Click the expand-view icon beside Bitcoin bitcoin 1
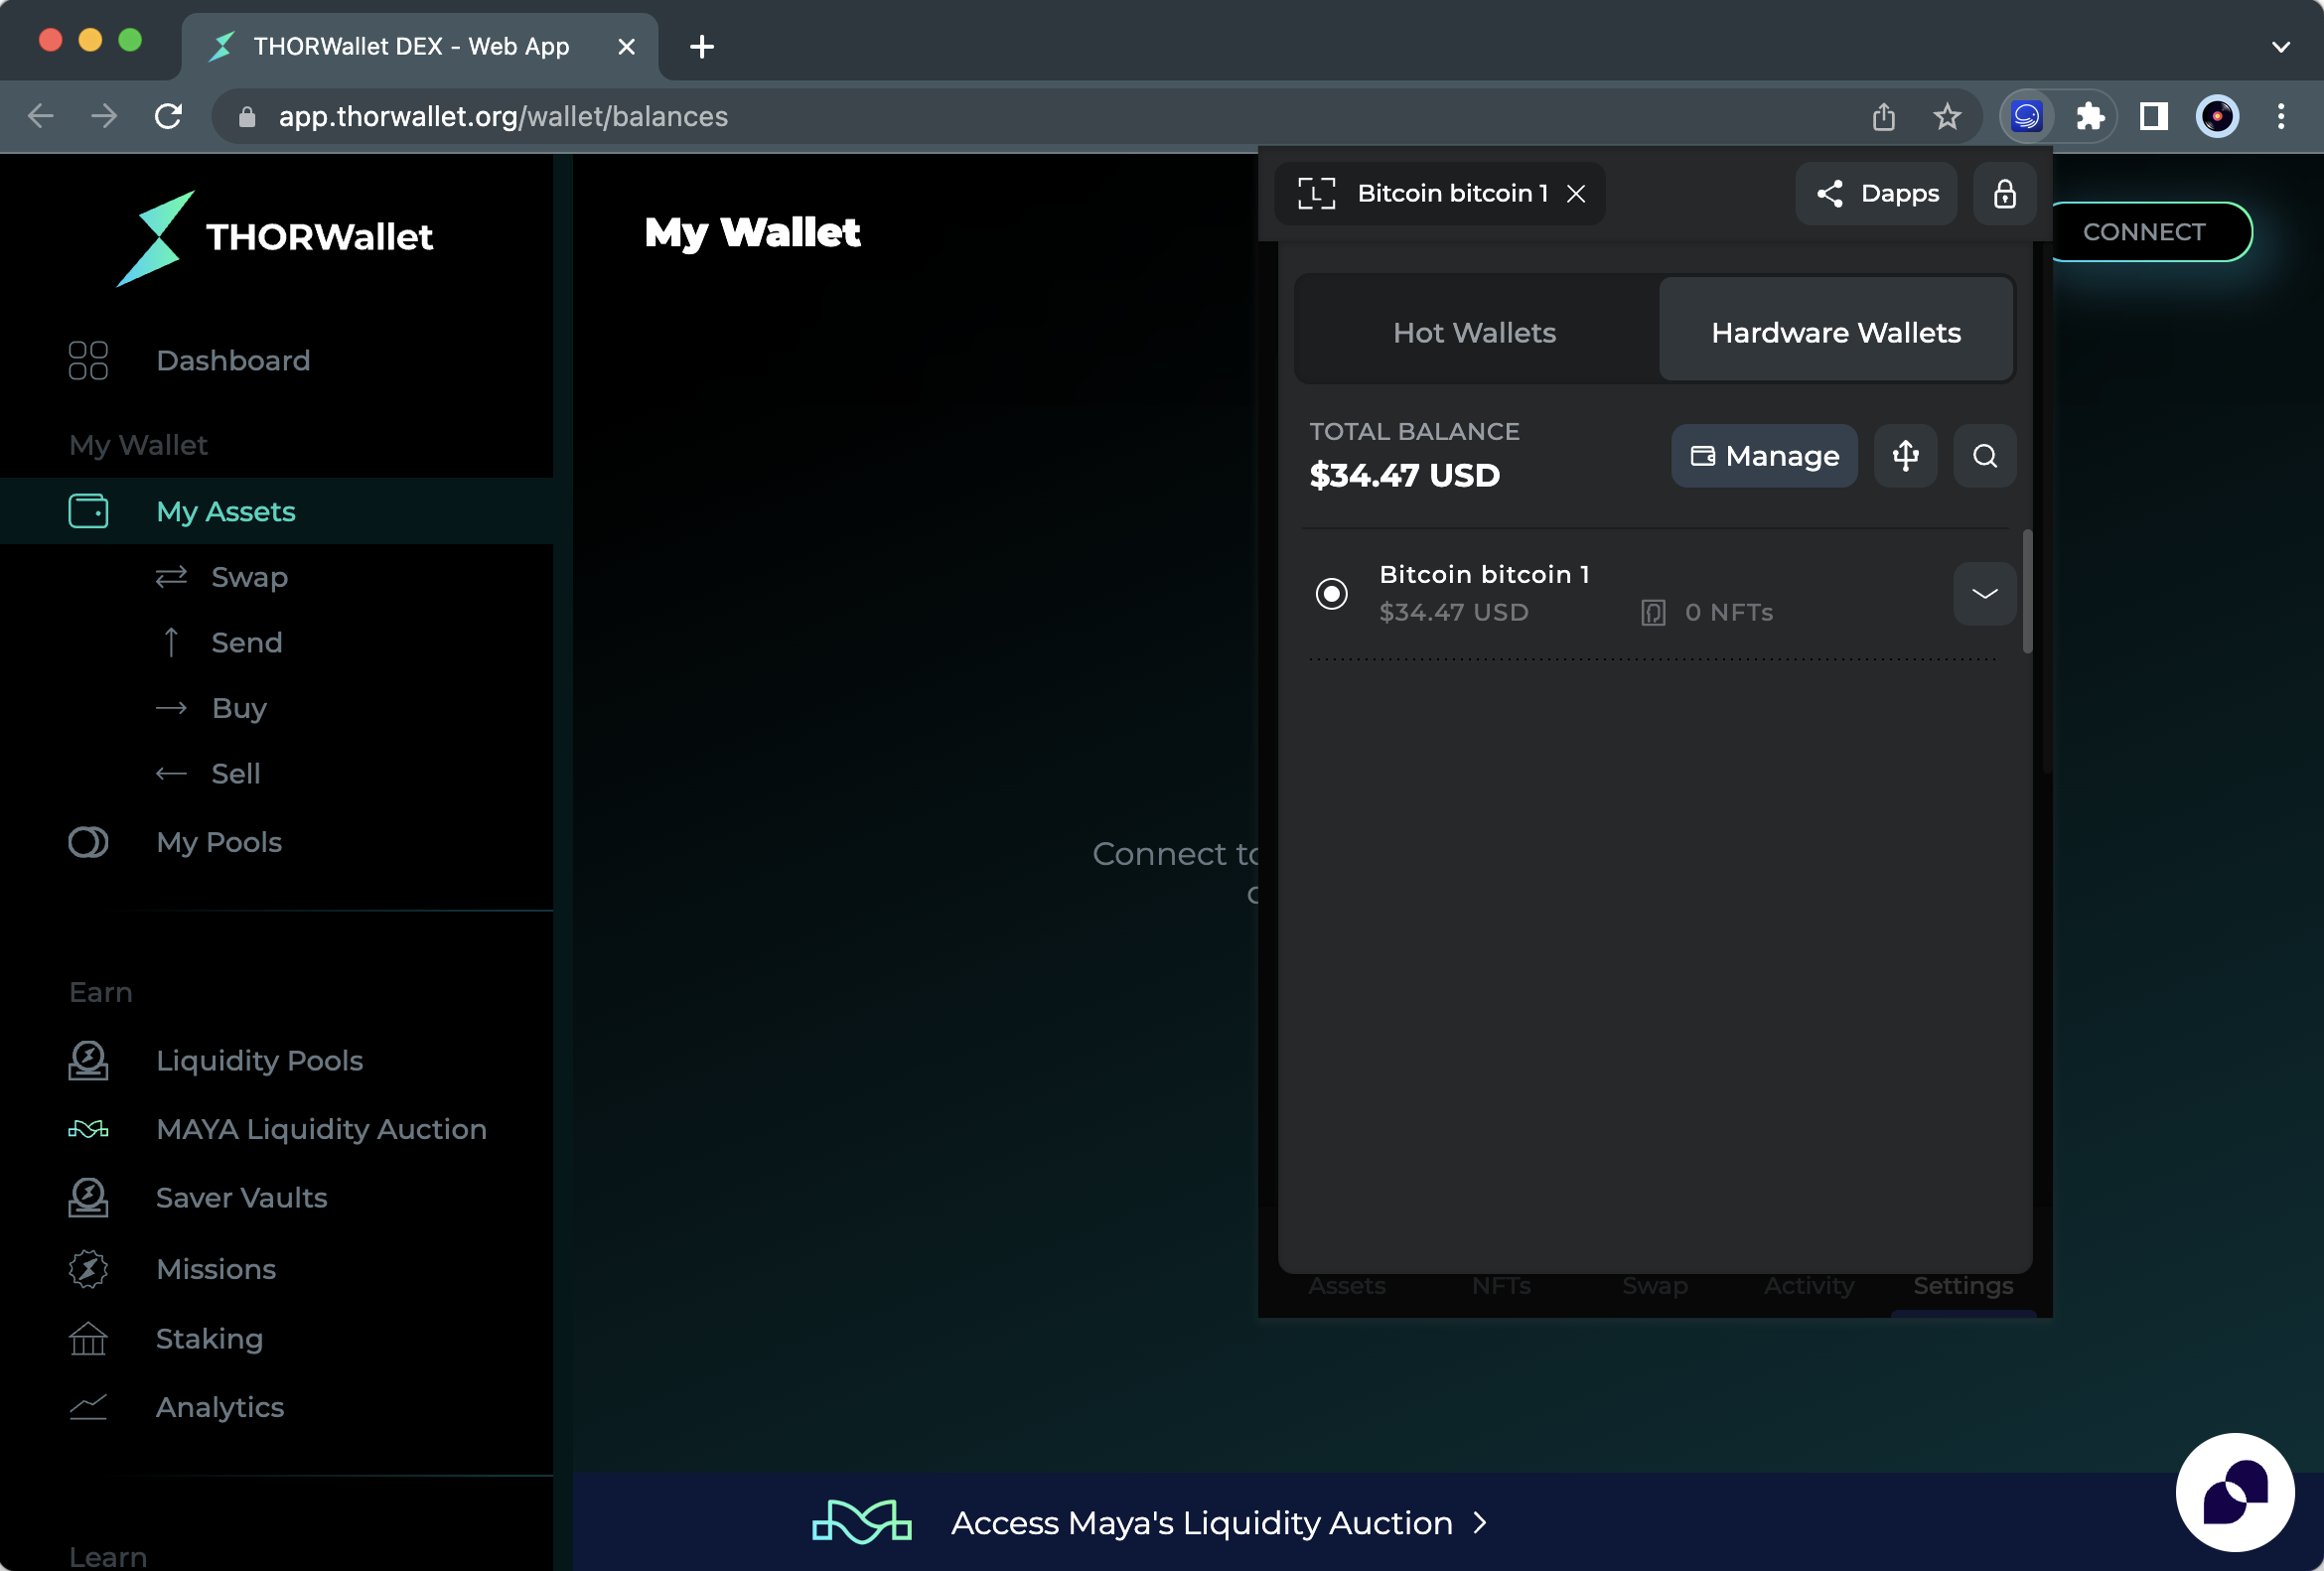Image resolution: width=2324 pixels, height=1571 pixels. coord(1316,193)
